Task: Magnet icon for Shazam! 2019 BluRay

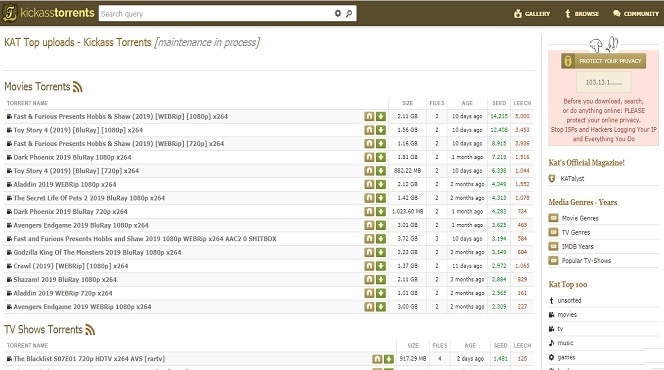Action: point(369,279)
